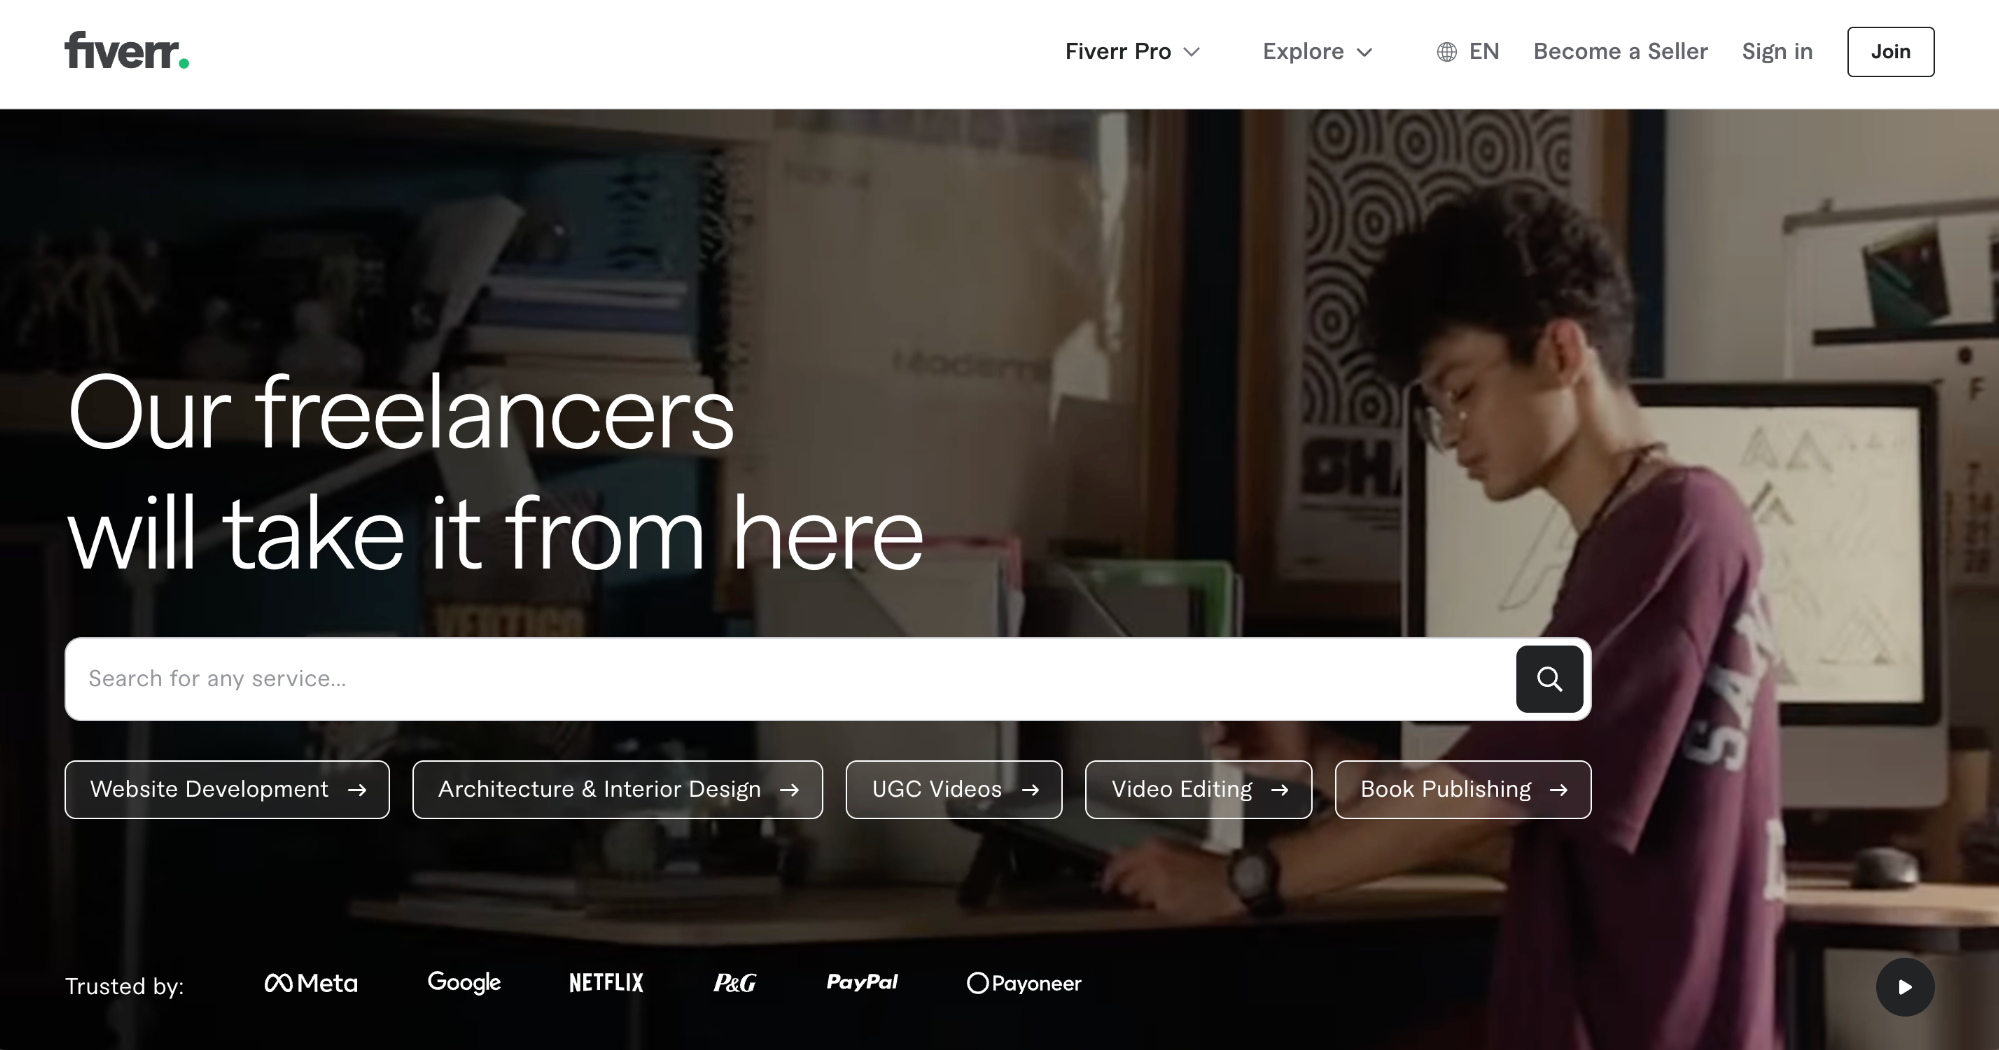Click the Fiverr logo
The image size is (1999, 1050).
pos(126,51)
